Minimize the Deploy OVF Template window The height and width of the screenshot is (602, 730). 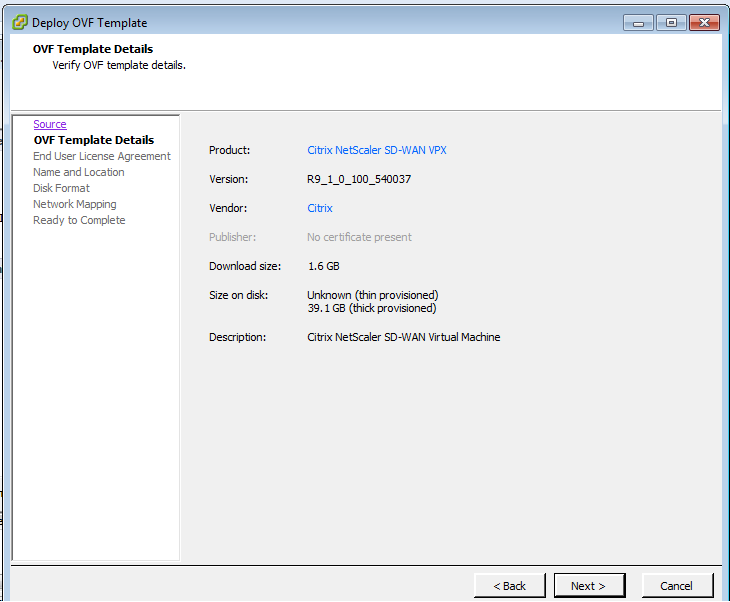638,22
